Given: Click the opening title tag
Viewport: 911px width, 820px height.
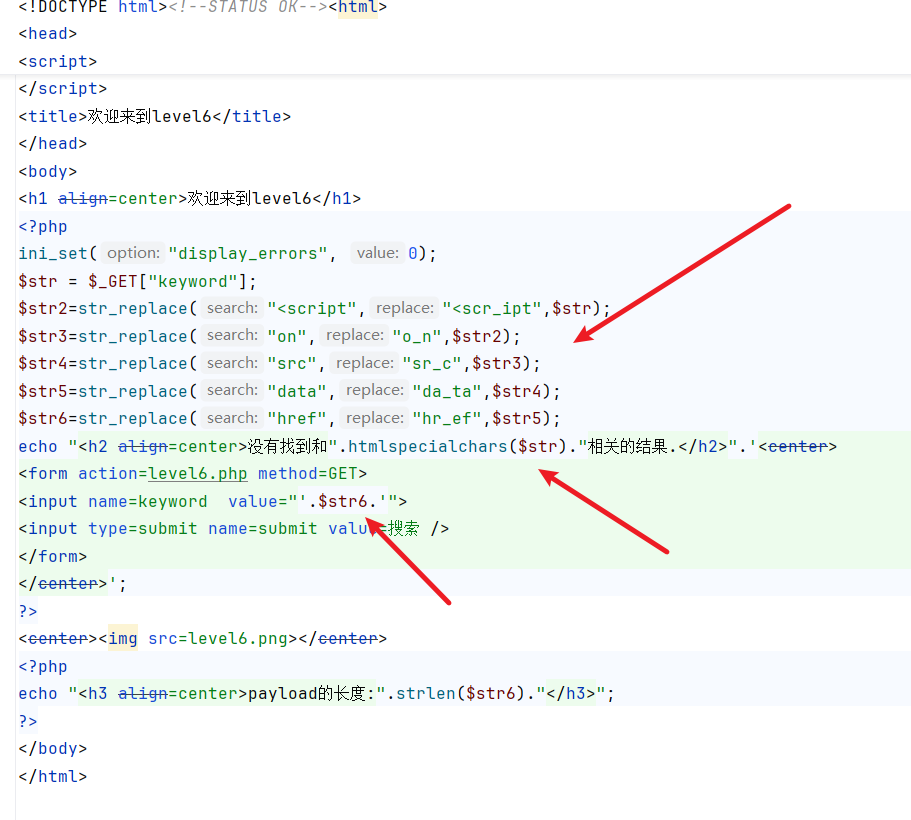Looking at the screenshot, I should [53, 116].
